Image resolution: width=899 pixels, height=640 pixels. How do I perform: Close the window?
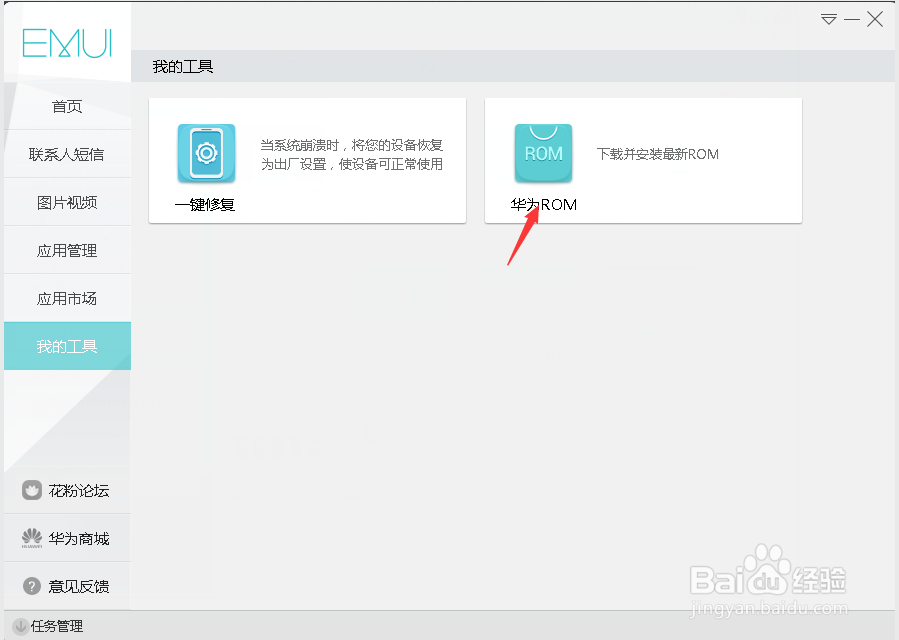click(875, 19)
